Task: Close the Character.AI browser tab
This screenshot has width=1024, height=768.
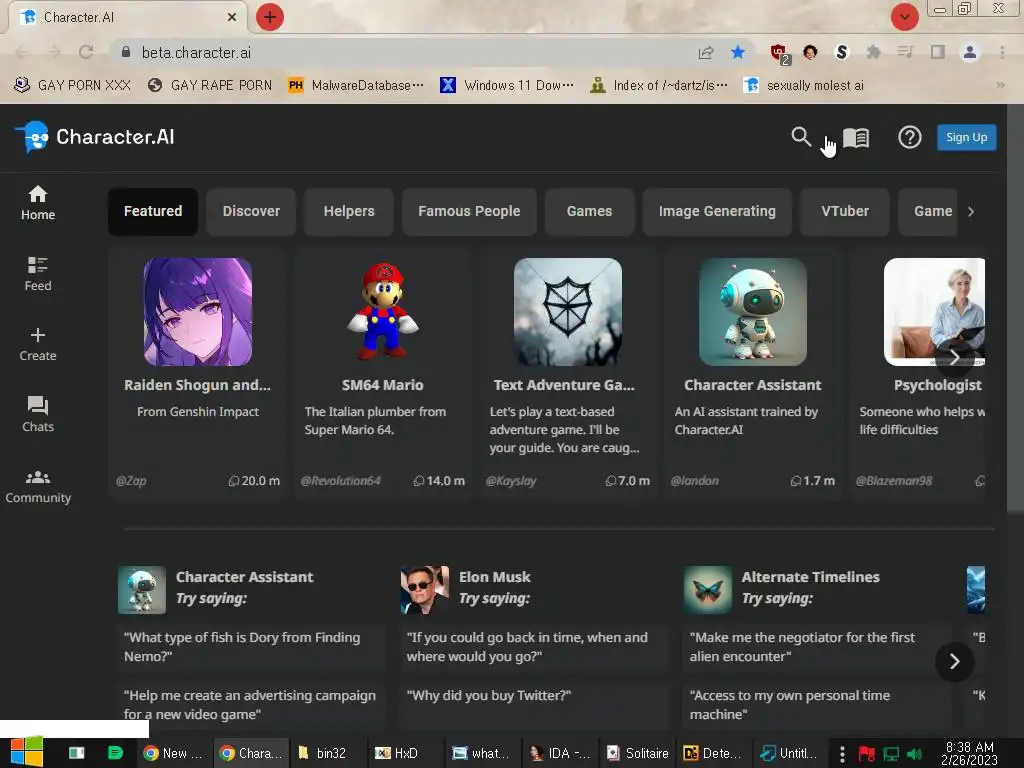Action: [232, 17]
